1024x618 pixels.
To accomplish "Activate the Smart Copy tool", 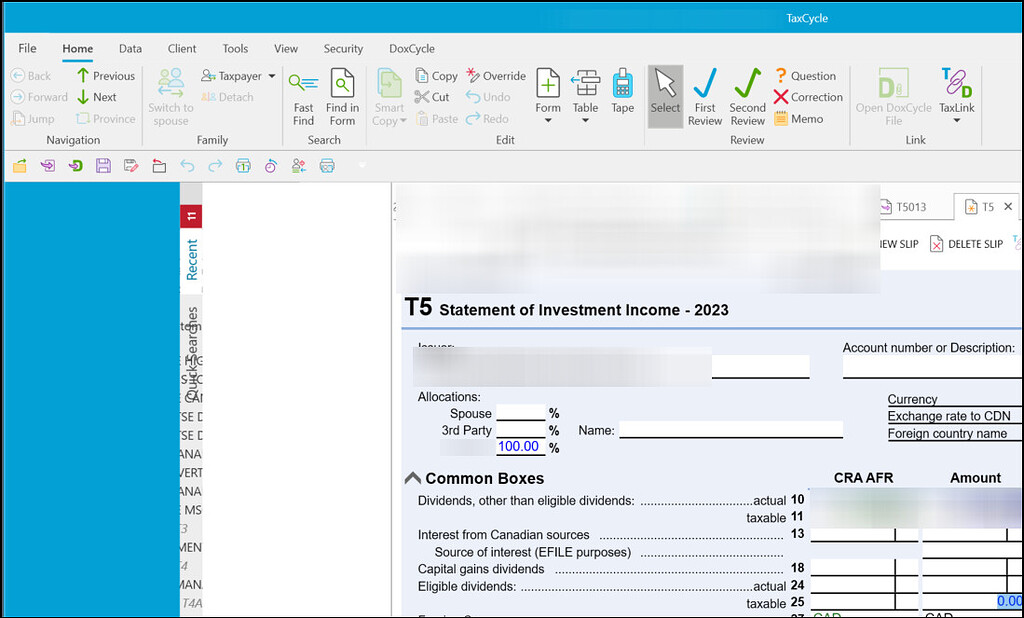I will 390,96.
